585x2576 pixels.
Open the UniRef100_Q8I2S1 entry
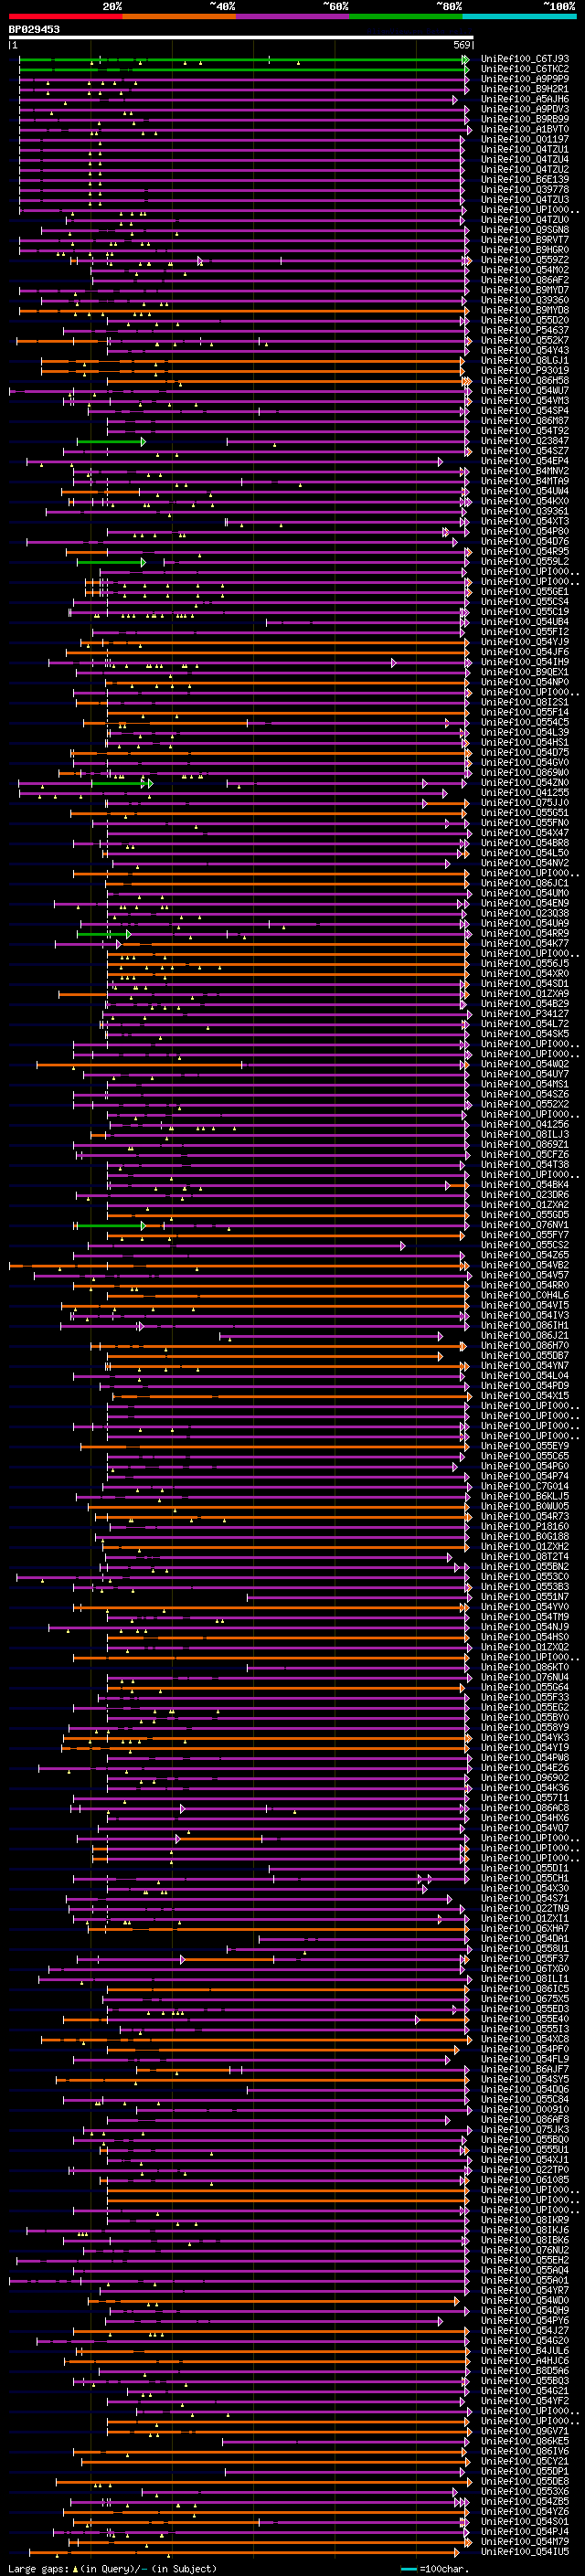[525, 702]
